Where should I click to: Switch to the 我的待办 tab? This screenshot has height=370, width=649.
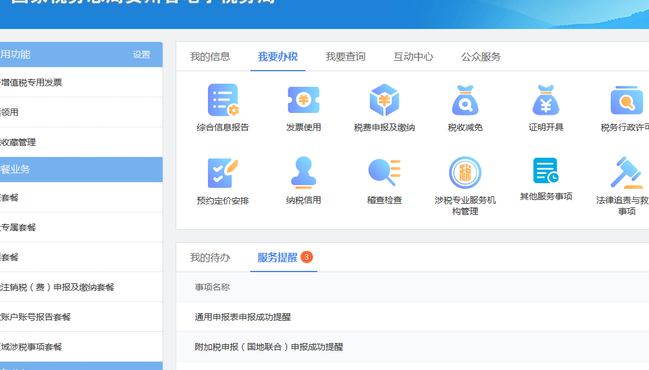(210, 257)
